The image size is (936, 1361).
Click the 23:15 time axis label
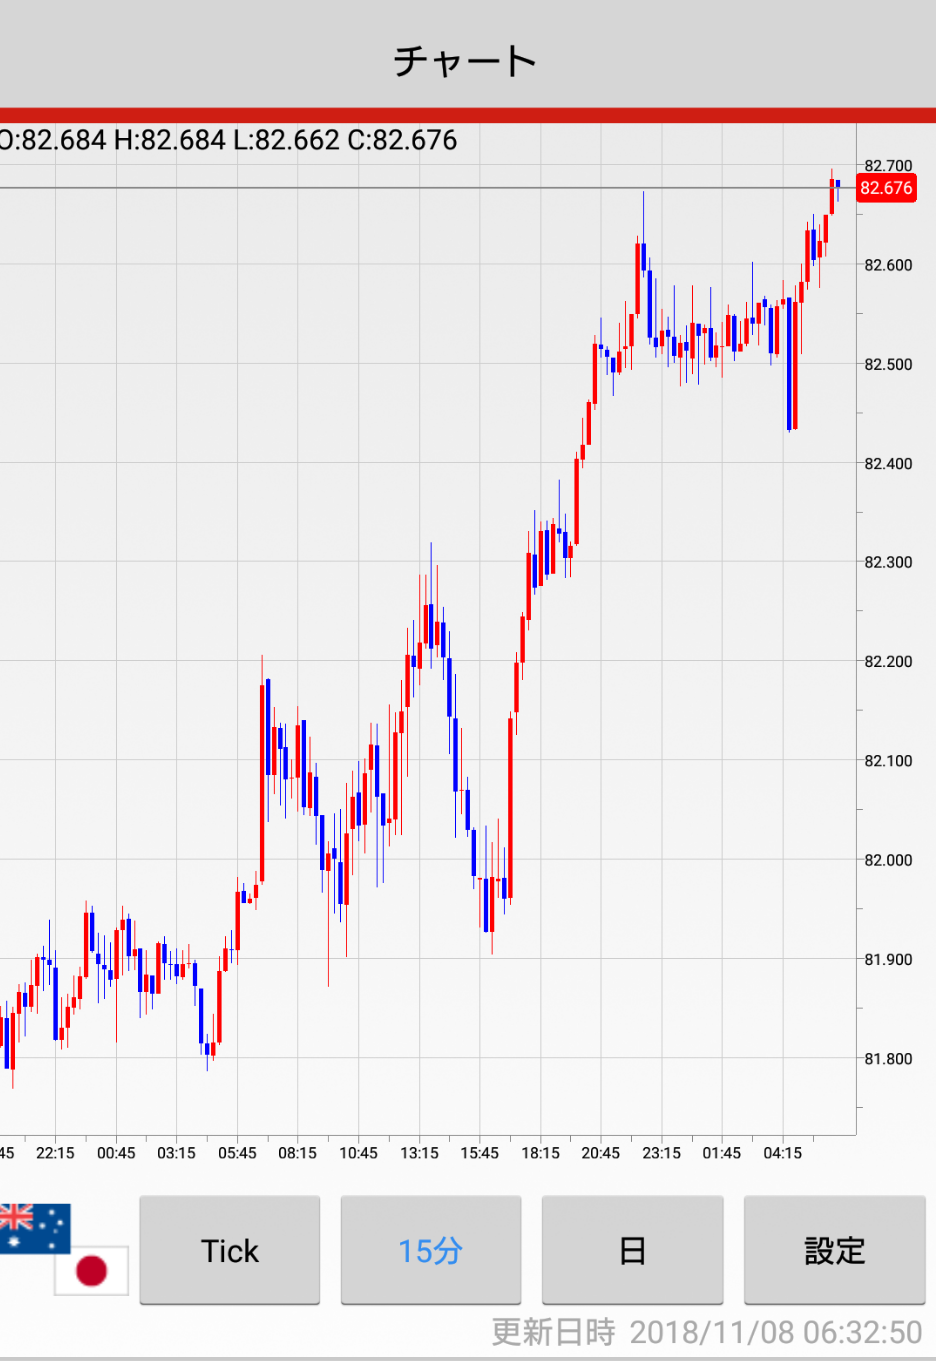pyautogui.click(x=661, y=1153)
